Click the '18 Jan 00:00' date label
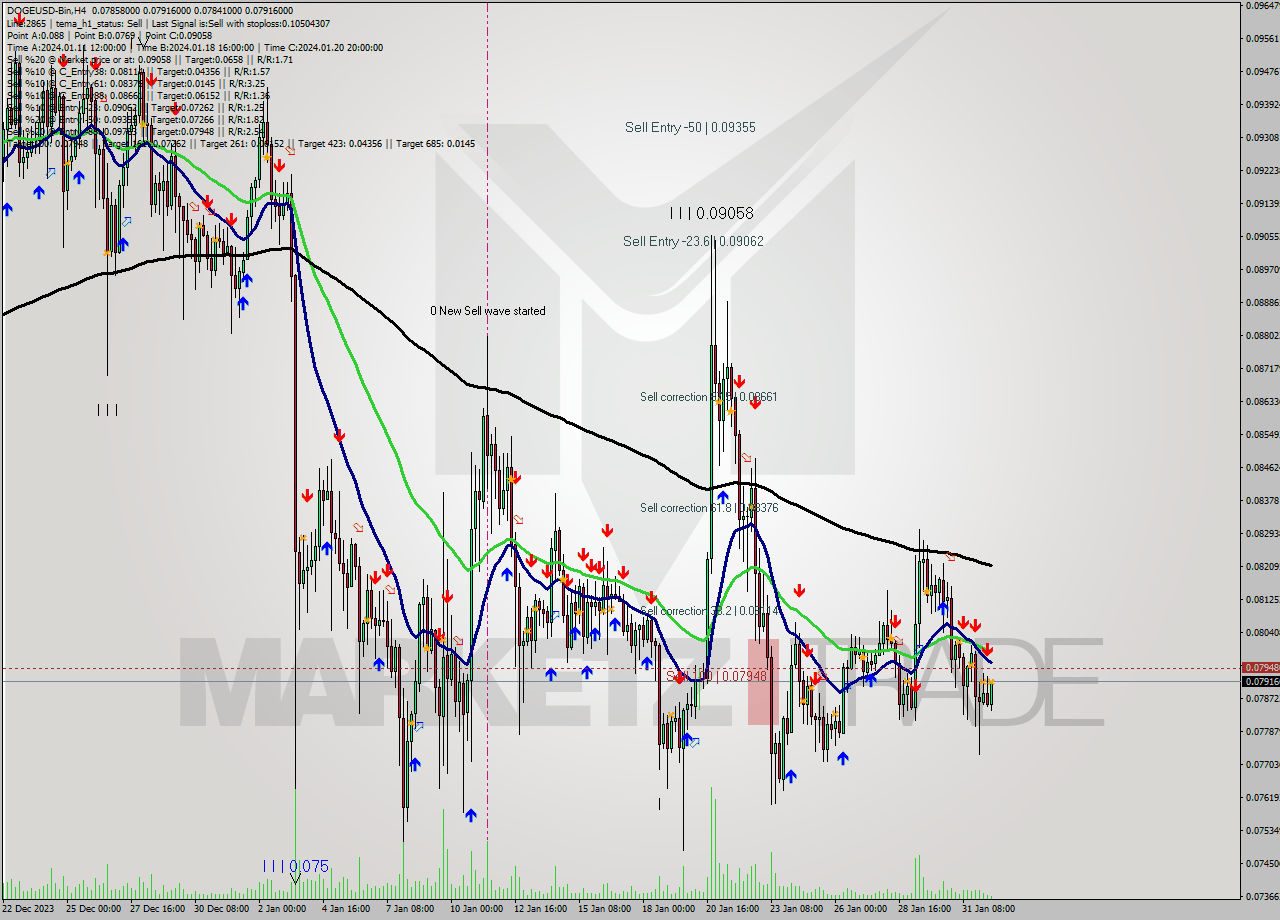The image size is (1280, 920). (x=668, y=909)
